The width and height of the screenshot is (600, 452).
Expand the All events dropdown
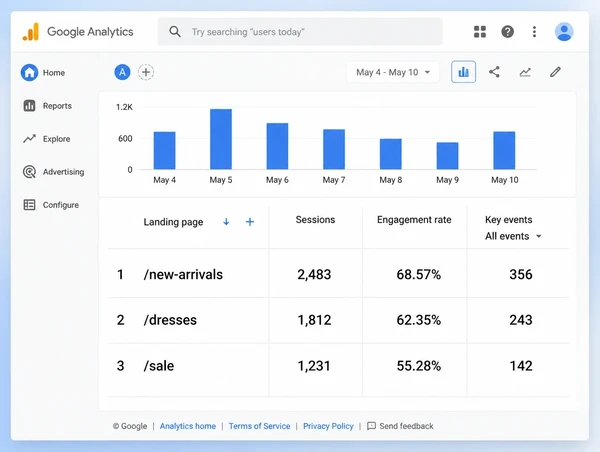tap(513, 236)
